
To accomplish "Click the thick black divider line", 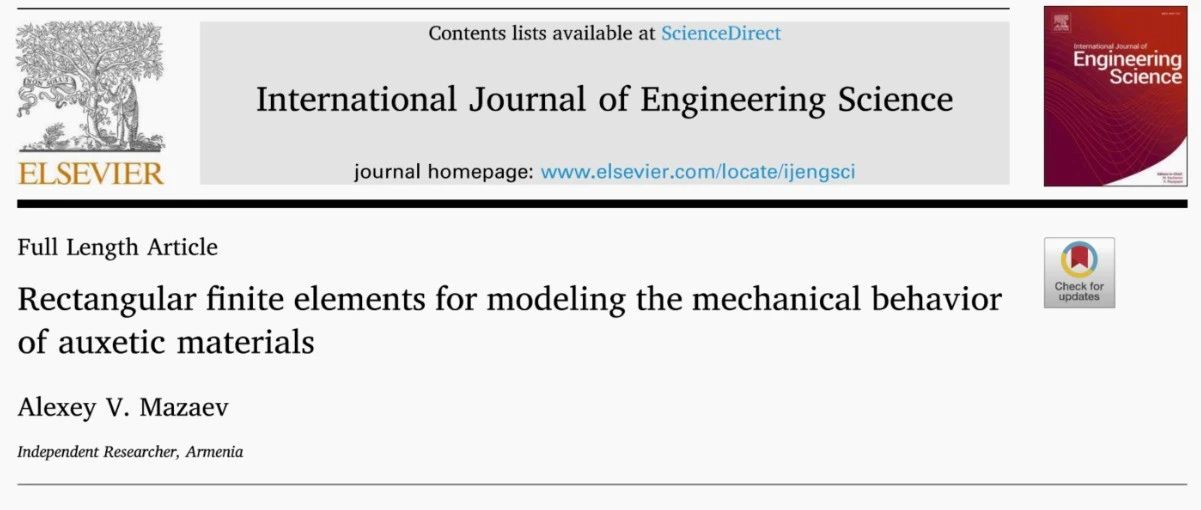I will pyautogui.click(x=601, y=204).
